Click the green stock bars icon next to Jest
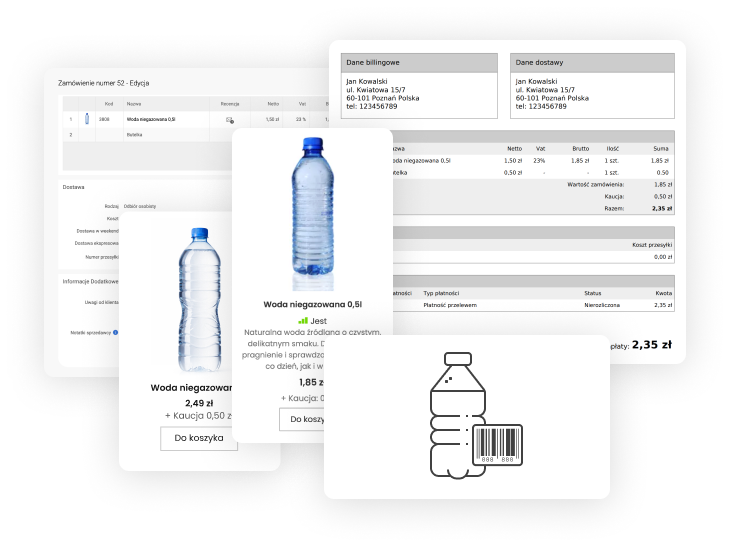This screenshot has height=547, width=730. (303, 321)
